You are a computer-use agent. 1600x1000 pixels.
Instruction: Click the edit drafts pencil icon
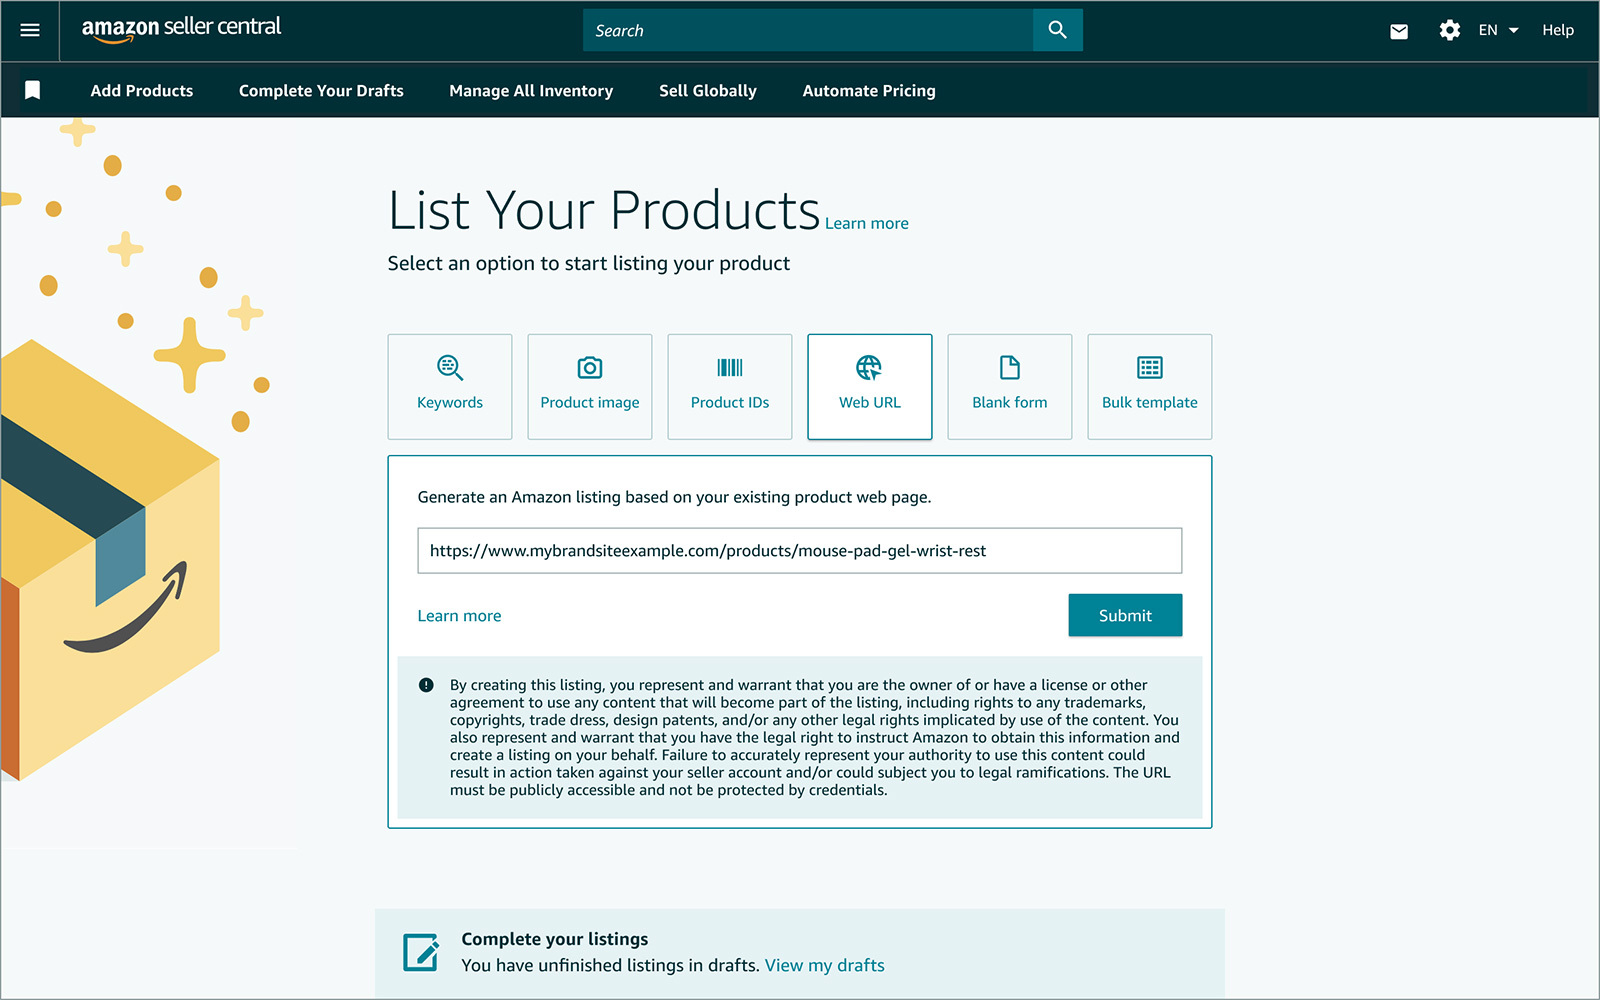[x=421, y=952]
